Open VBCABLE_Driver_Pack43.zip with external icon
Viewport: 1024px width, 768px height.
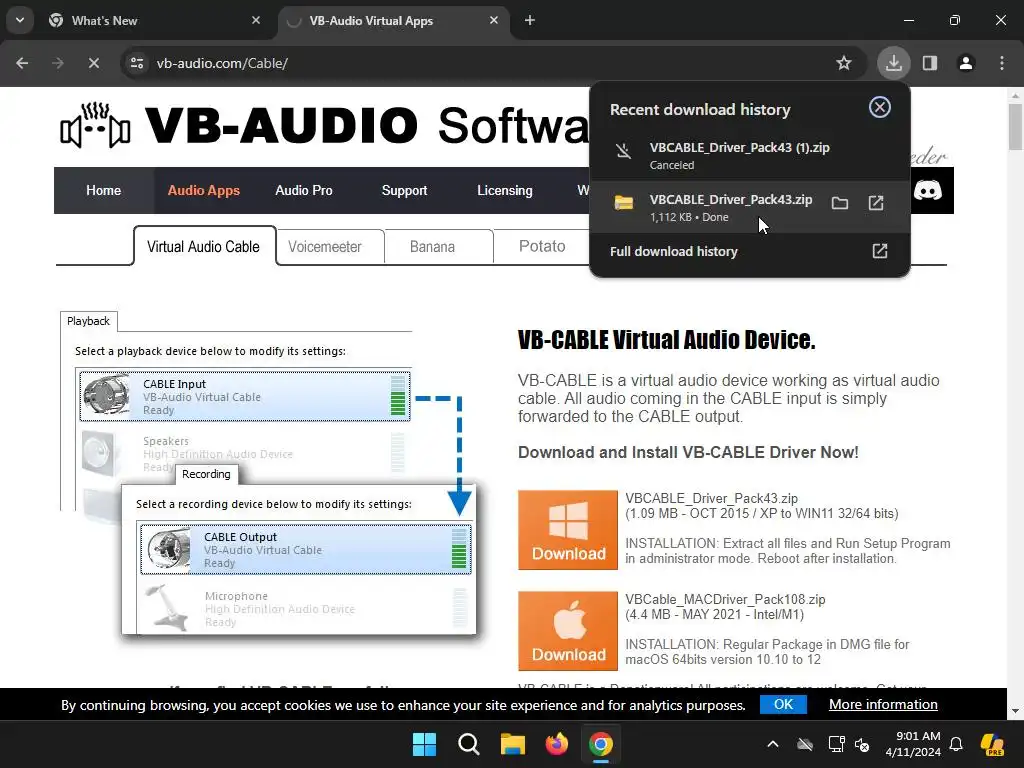point(876,203)
